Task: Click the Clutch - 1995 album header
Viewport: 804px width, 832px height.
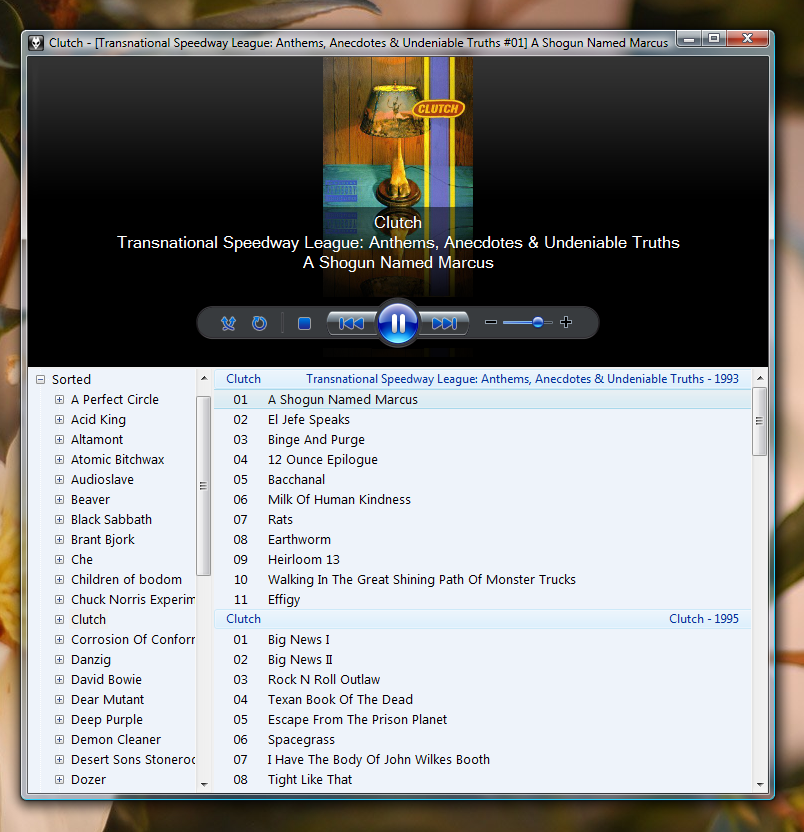Action: pos(703,619)
